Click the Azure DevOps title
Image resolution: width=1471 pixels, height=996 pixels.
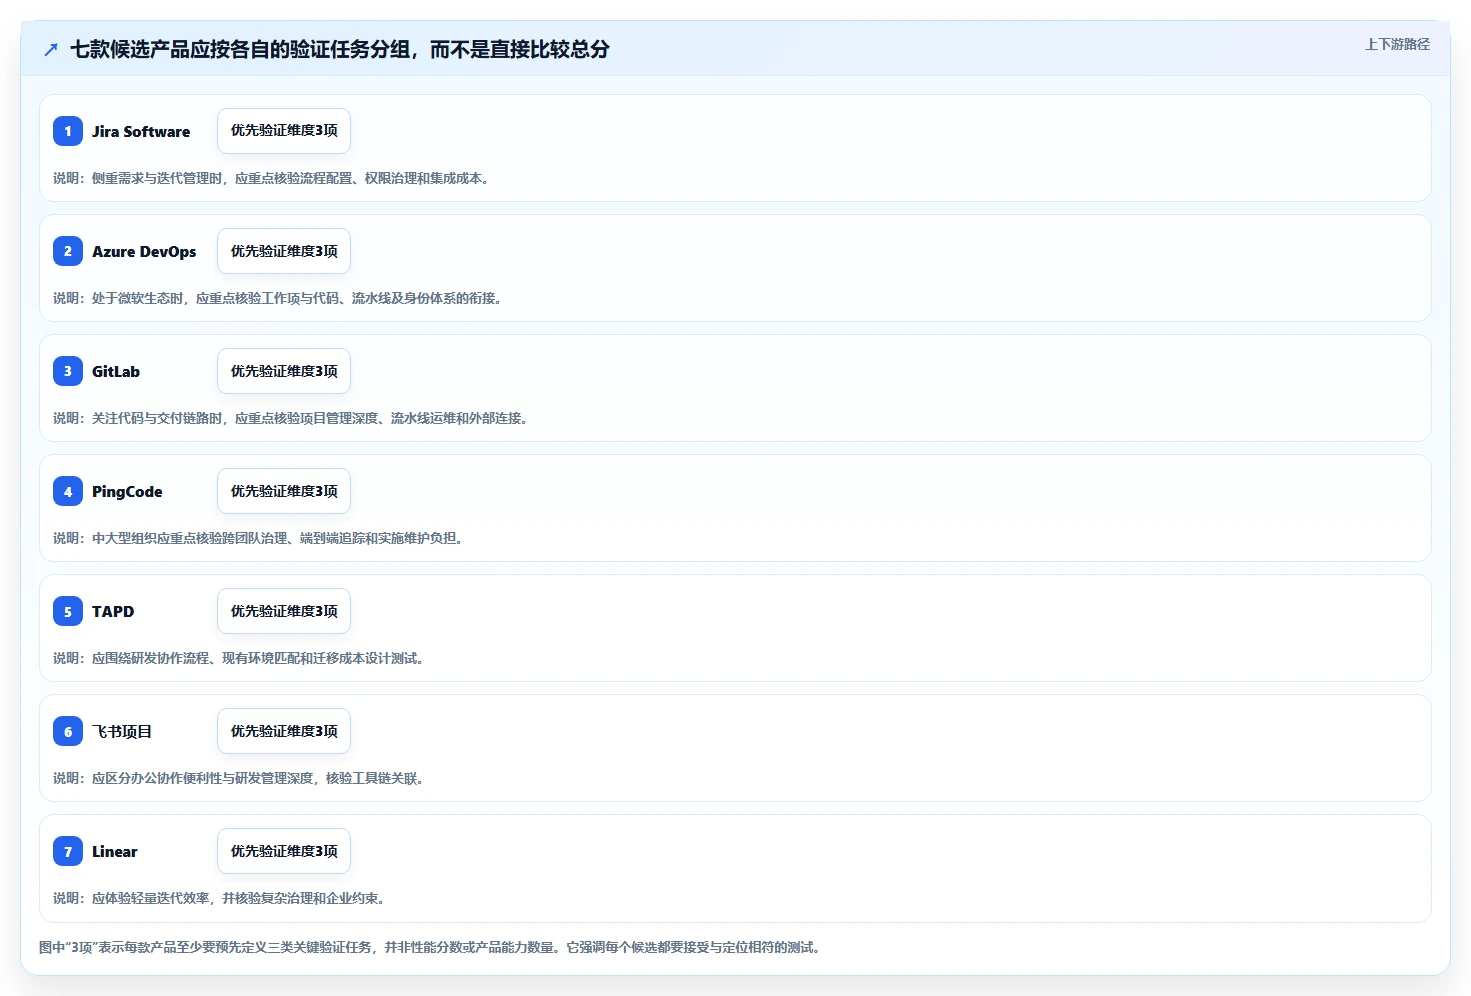tap(144, 251)
